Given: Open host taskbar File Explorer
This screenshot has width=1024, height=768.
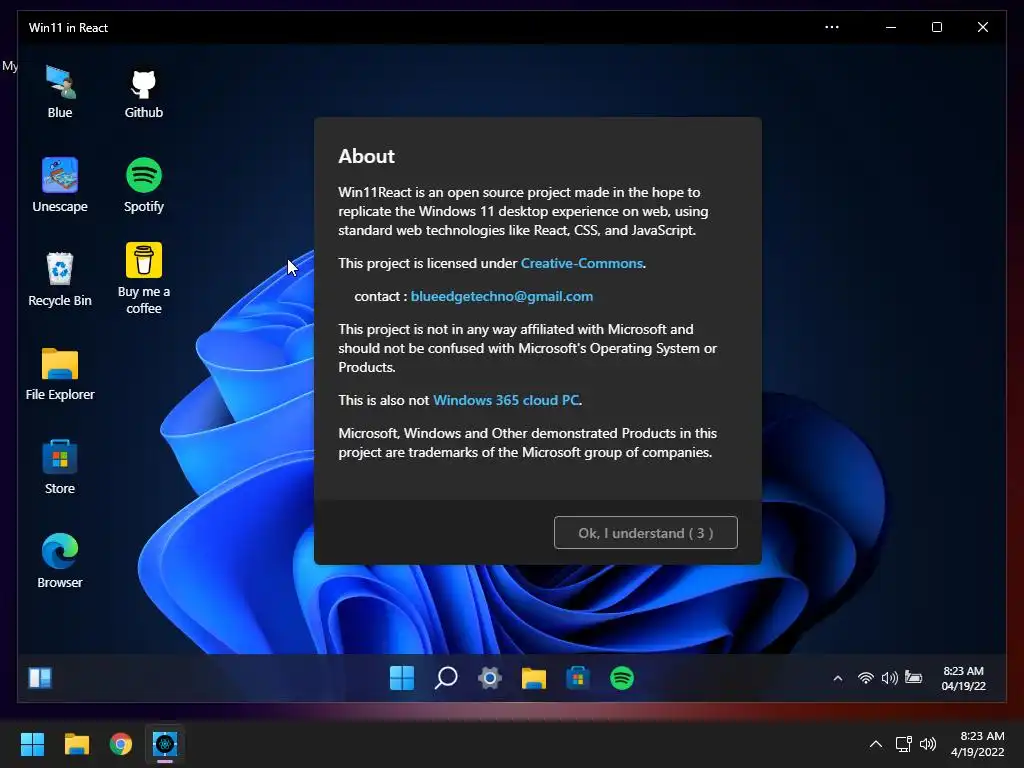Looking at the screenshot, I should (x=76, y=744).
